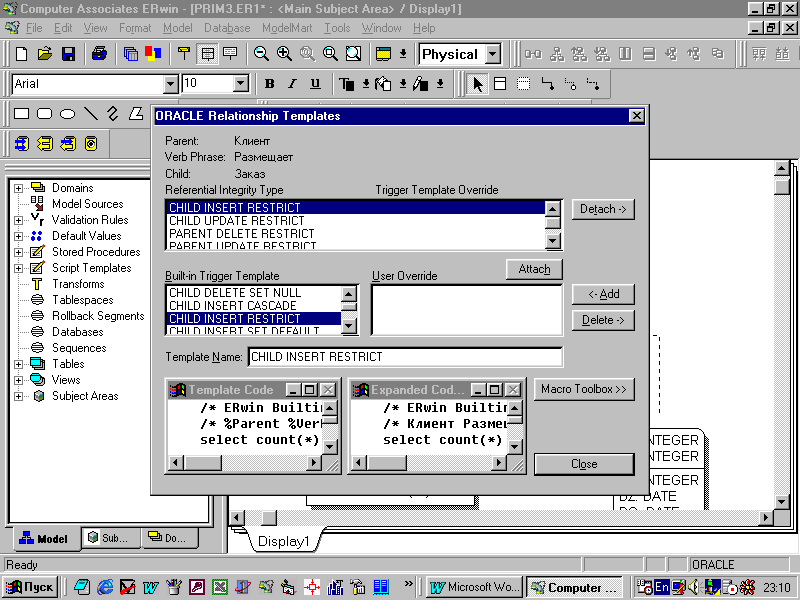This screenshot has width=800, height=600.
Task: Open the ModelMart menu
Action: pos(287,28)
